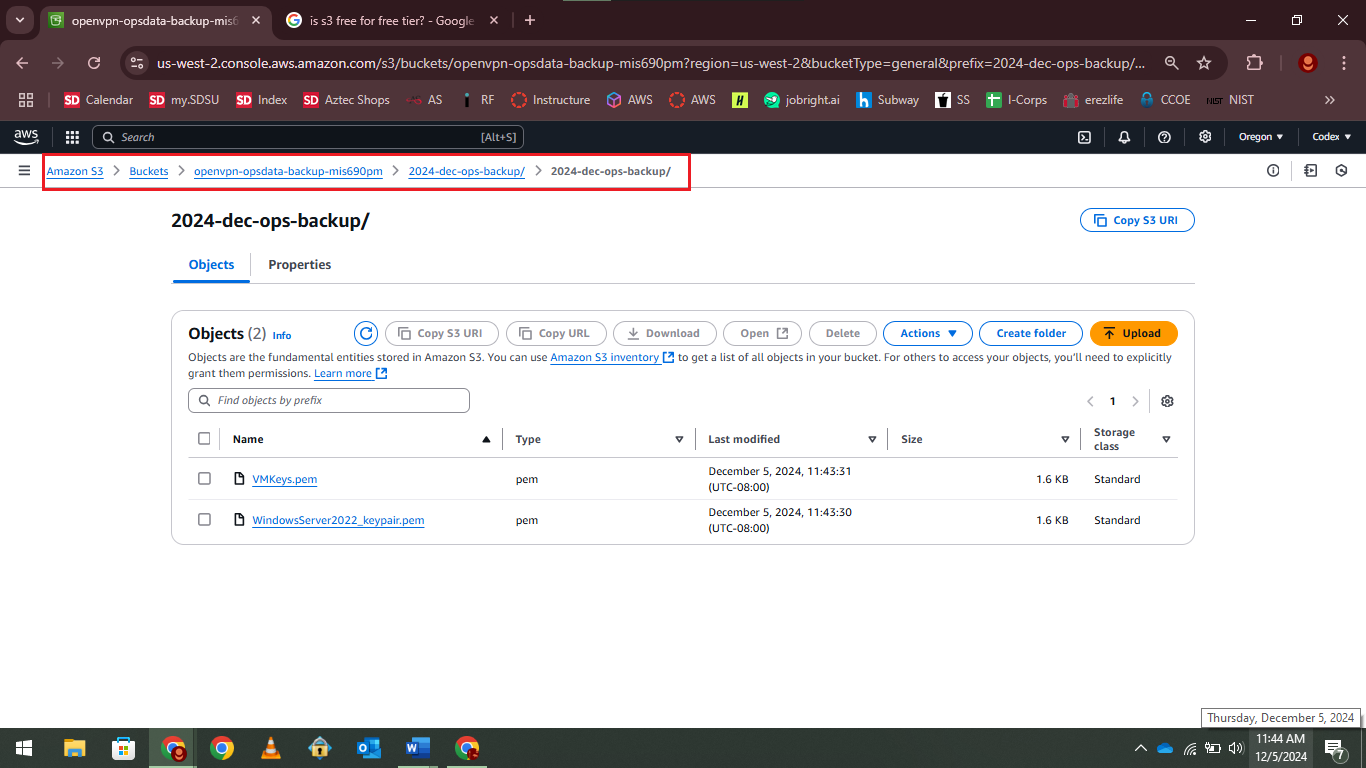The width and height of the screenshot is (1366, 768).
Task: Open WindowsServer2022_keypair.pem object link
Action: click(338, 520)
